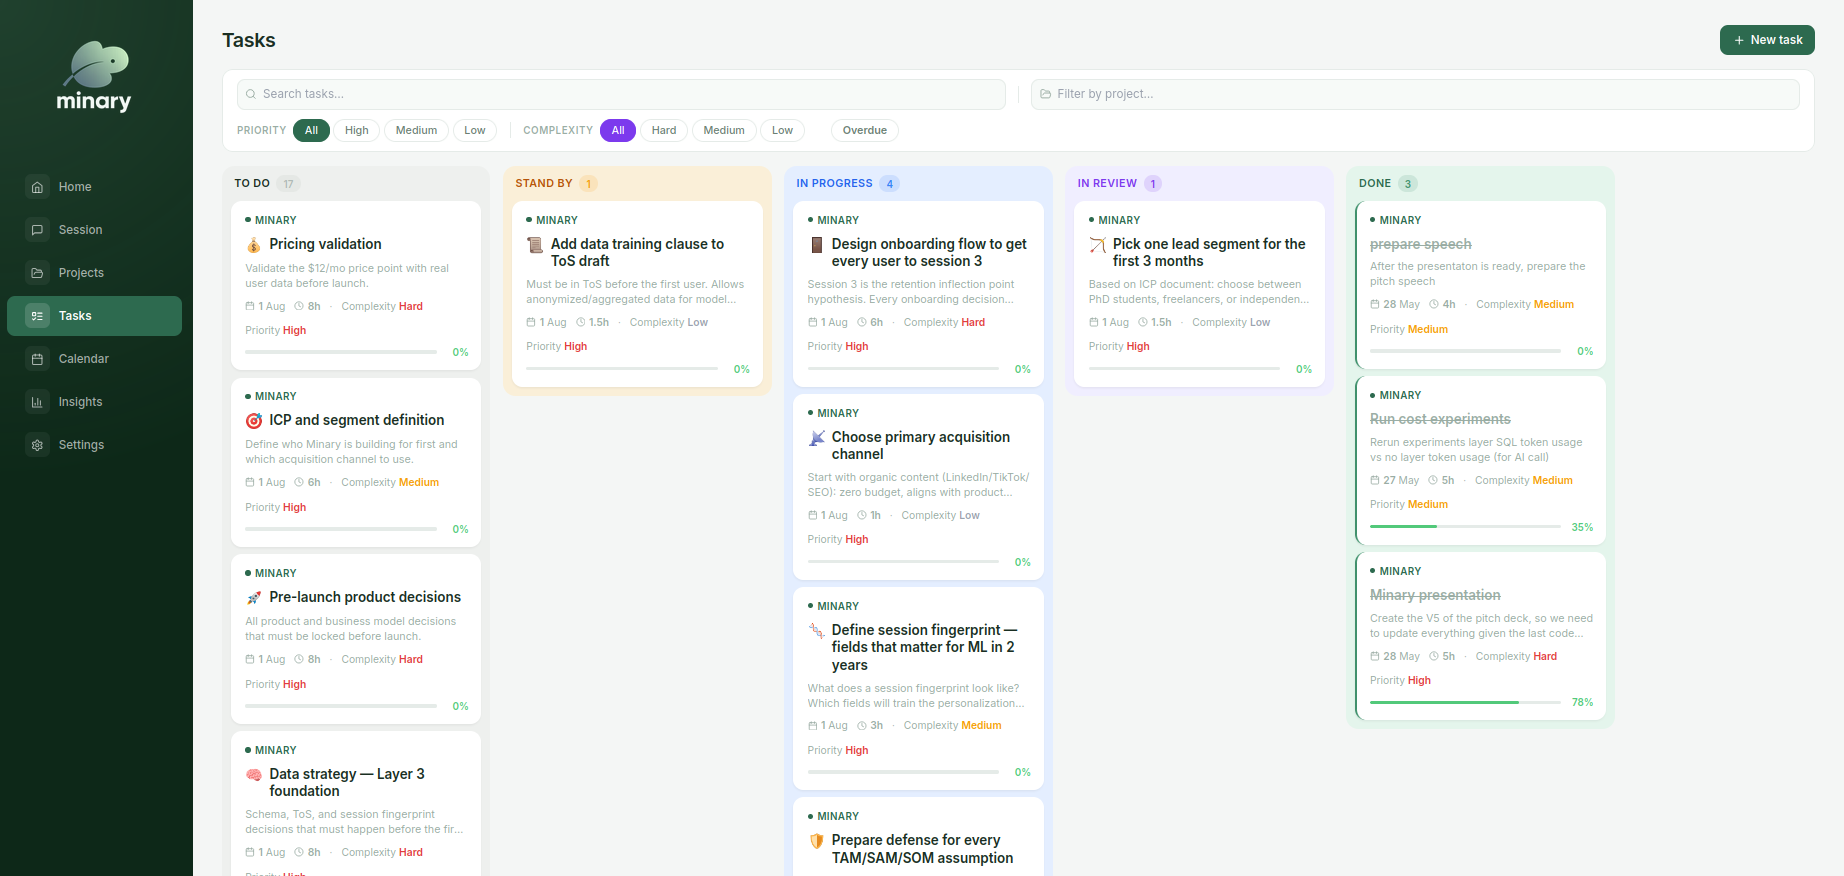The image size is (1844, 876).
Task: Click Pick one lead segment title
Action: [x=1209, y=252]
